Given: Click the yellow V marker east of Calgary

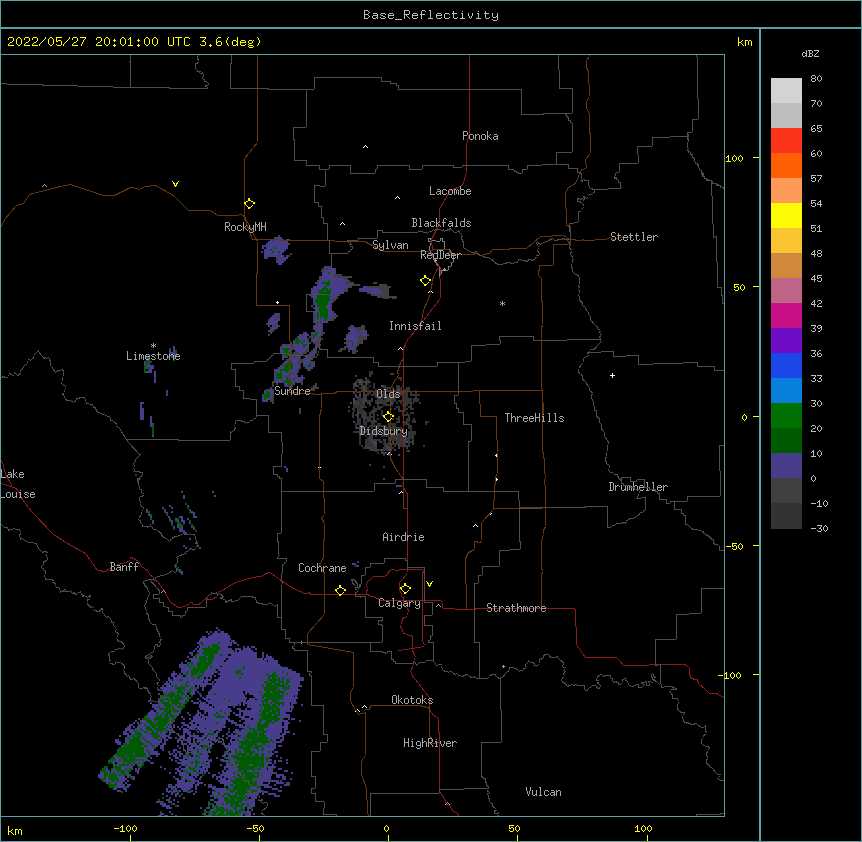Looking at the screenshot, I should pos(429,584).
